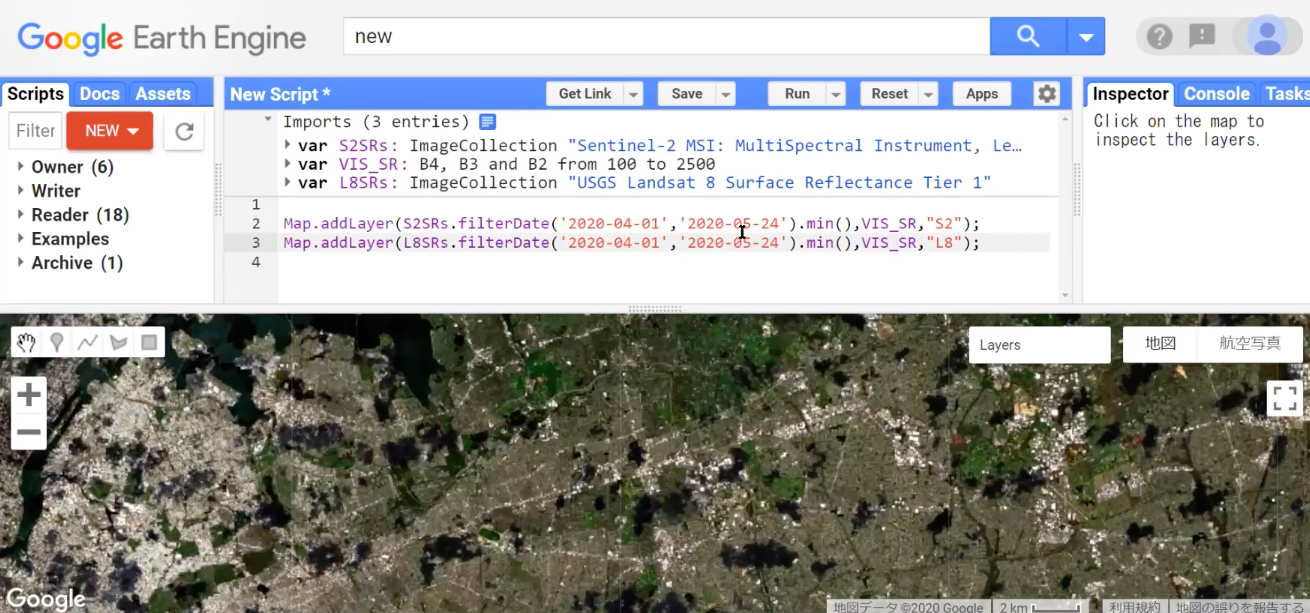Zoom in on the map
Viewport: 1310px width, 613px height.
point(29,395)
